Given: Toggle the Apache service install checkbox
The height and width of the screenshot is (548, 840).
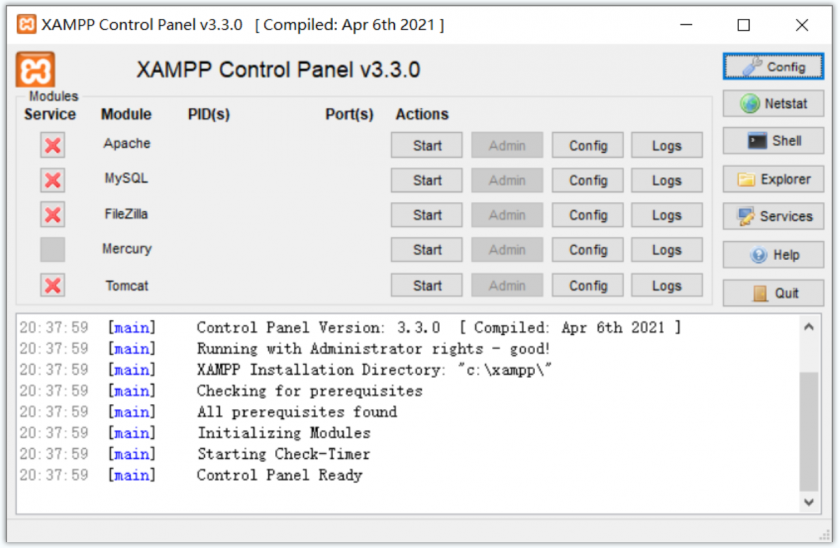Looking at the screenshot, I should tap(52, 145).
